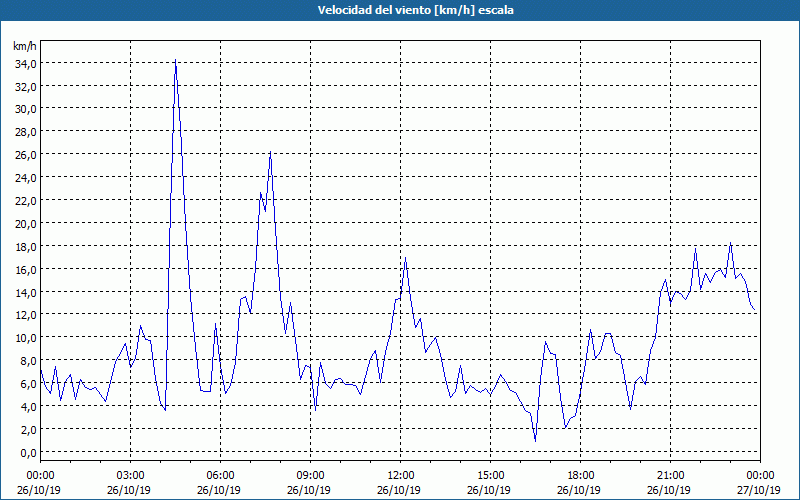Click the 12,0 y-axis label

25,315
